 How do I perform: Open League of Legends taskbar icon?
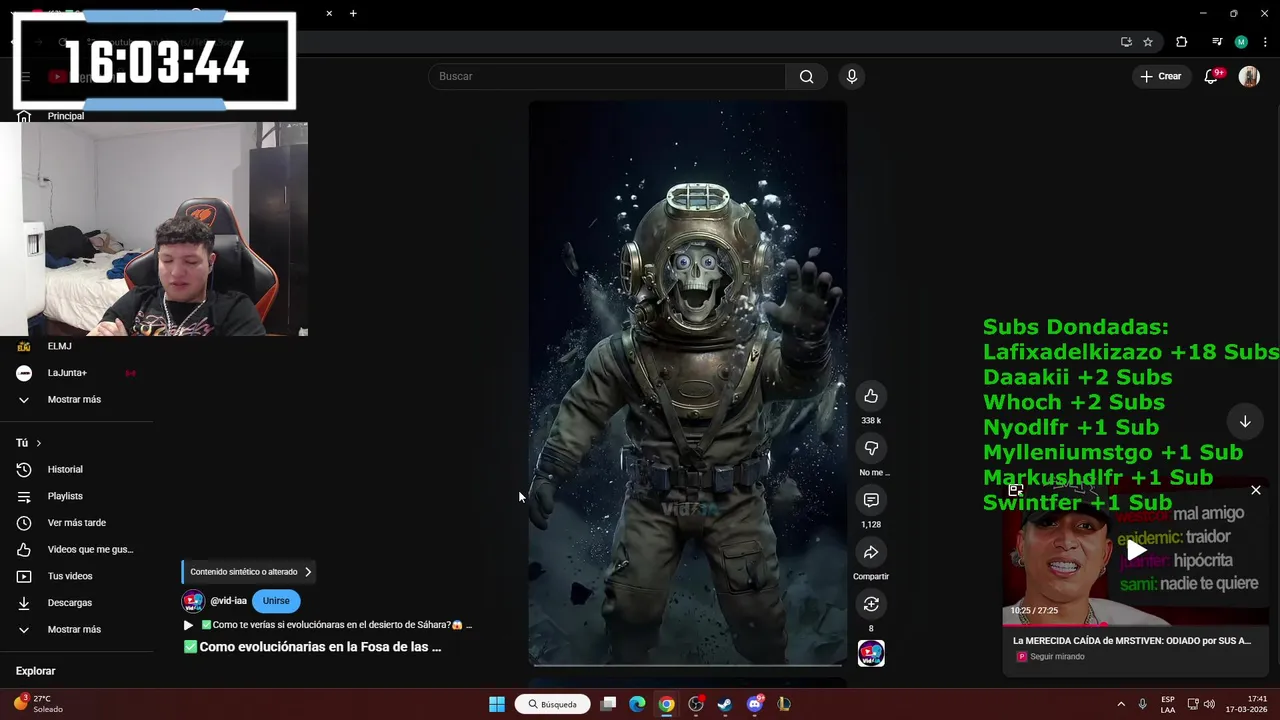[784, 704]
